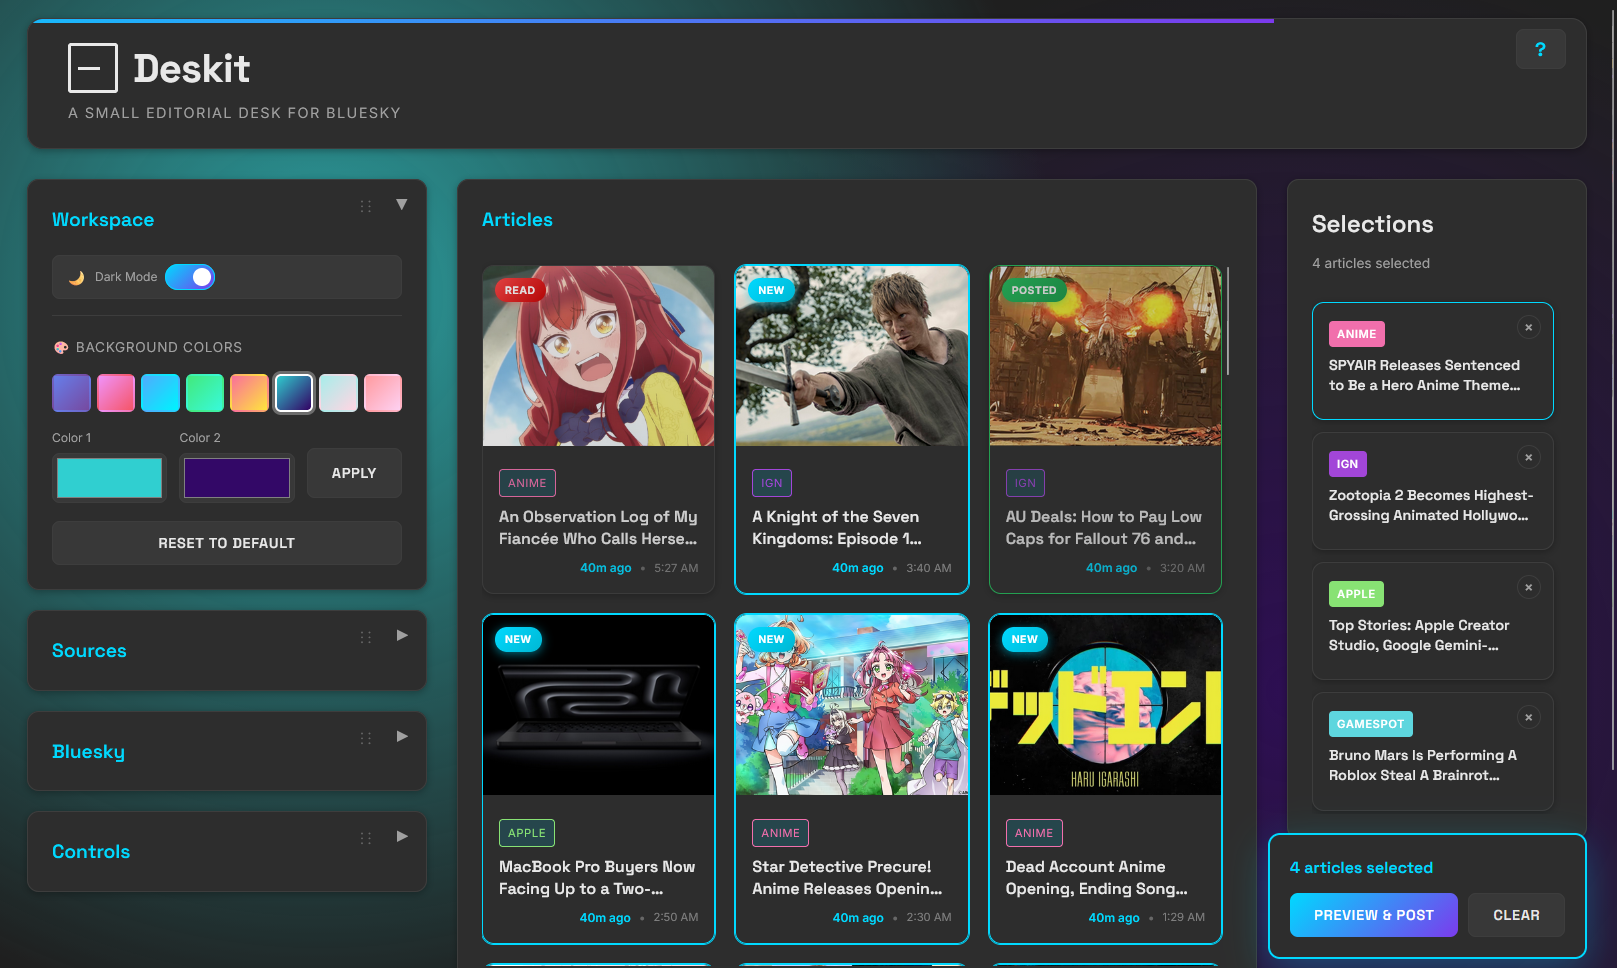Remove SPYAIR Releases article from selections
The width and height of the screenshot is (1617, 968).
[1528, 327]
